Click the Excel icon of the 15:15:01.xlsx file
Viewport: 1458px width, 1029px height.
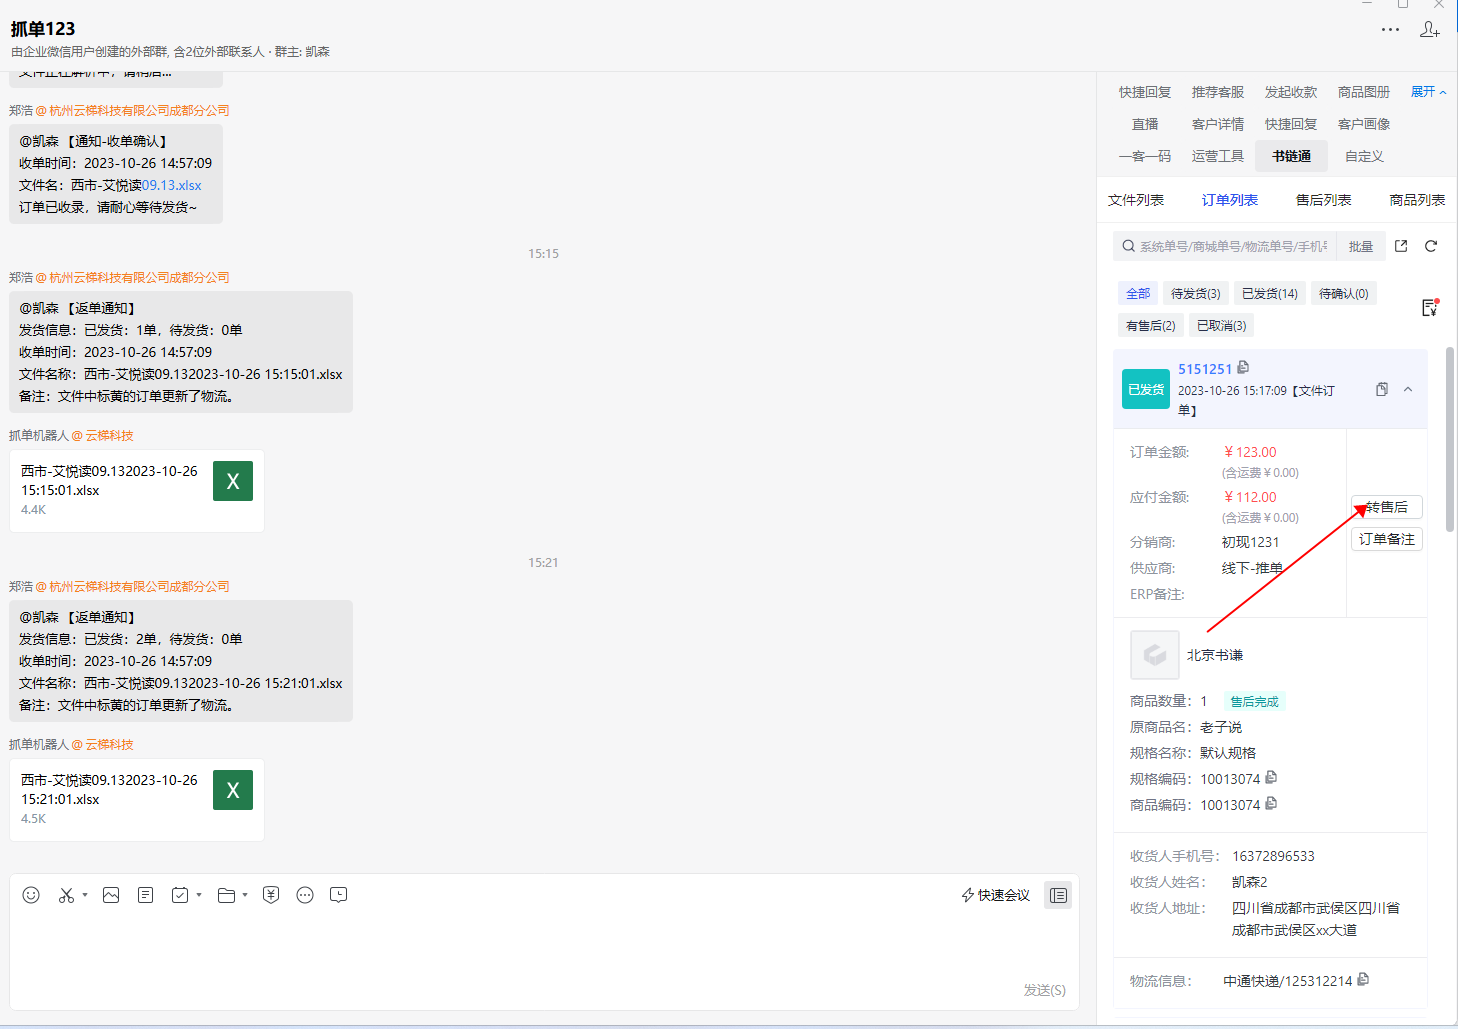pyautogui.click(x=233, y=481)
